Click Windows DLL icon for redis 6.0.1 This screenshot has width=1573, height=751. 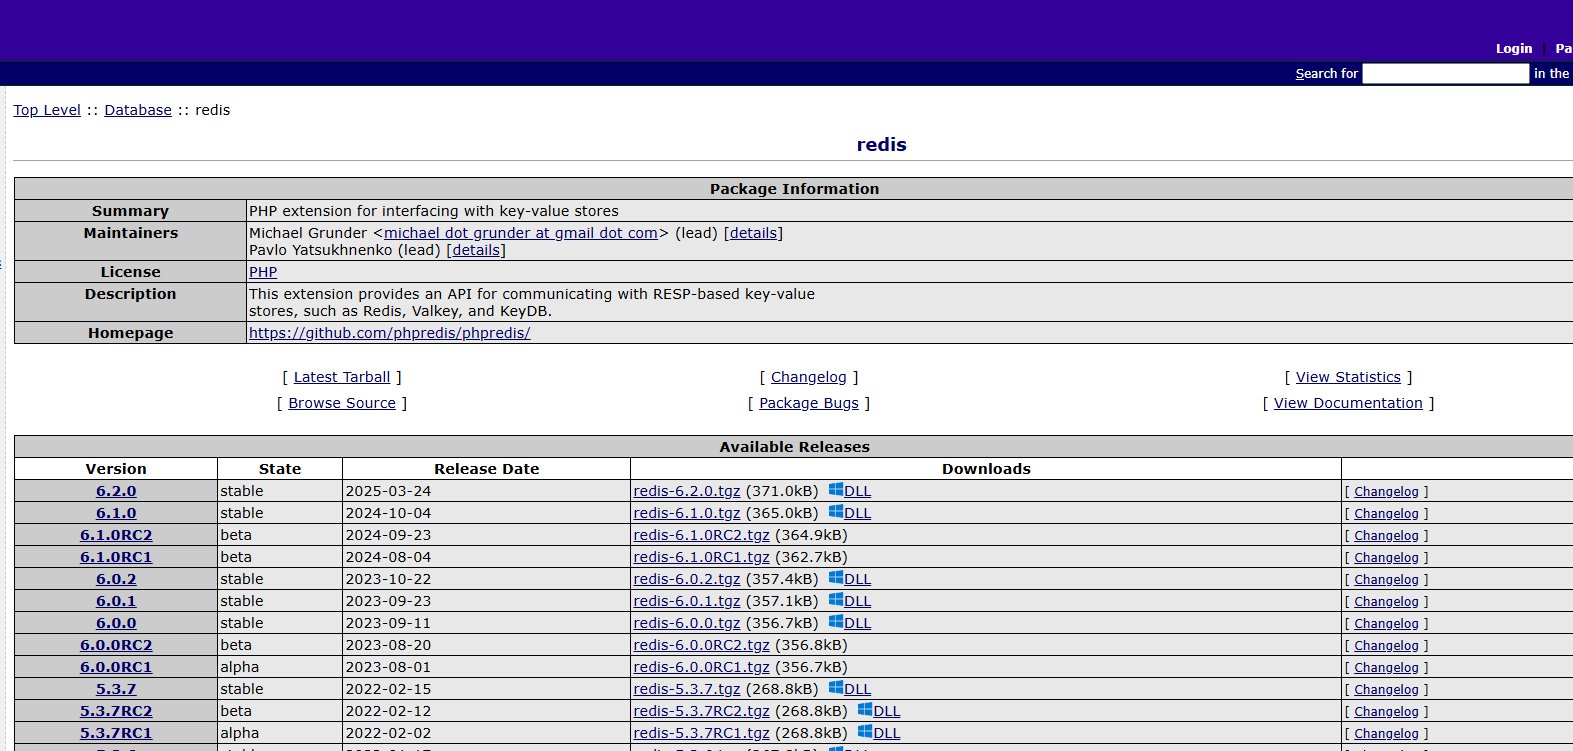click(836, 600)
